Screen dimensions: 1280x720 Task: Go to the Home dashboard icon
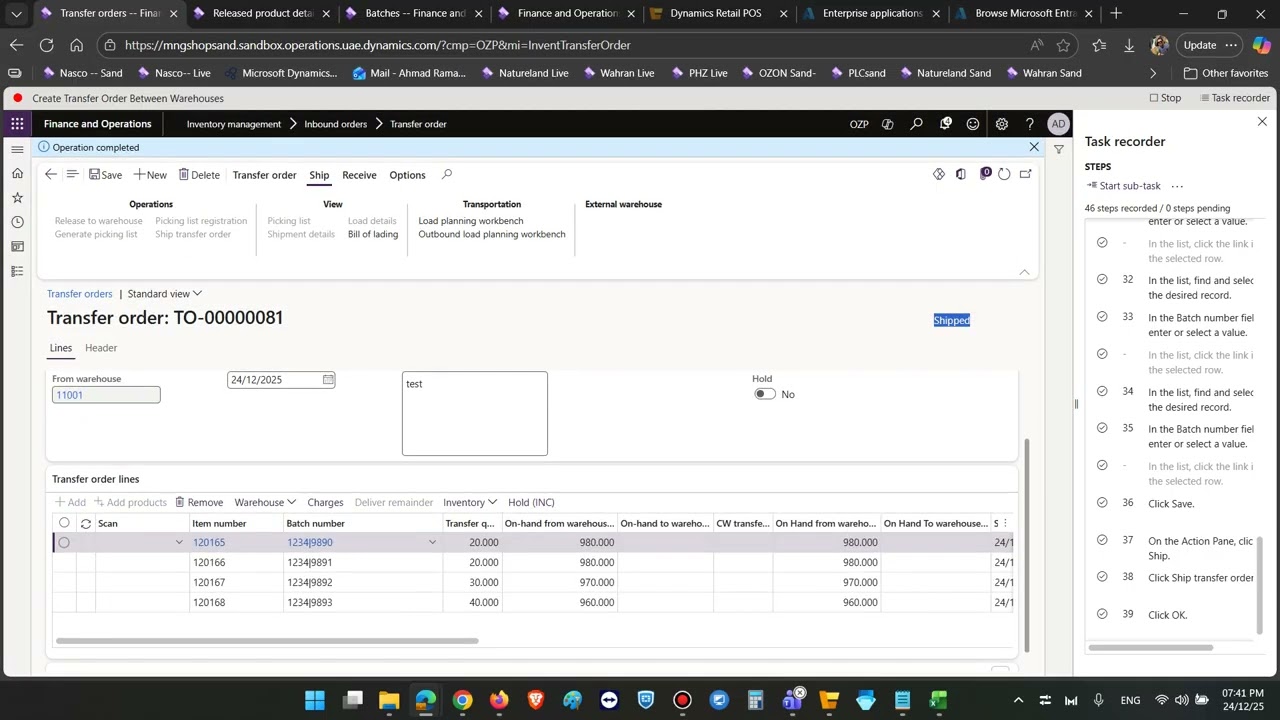[17, 173]
